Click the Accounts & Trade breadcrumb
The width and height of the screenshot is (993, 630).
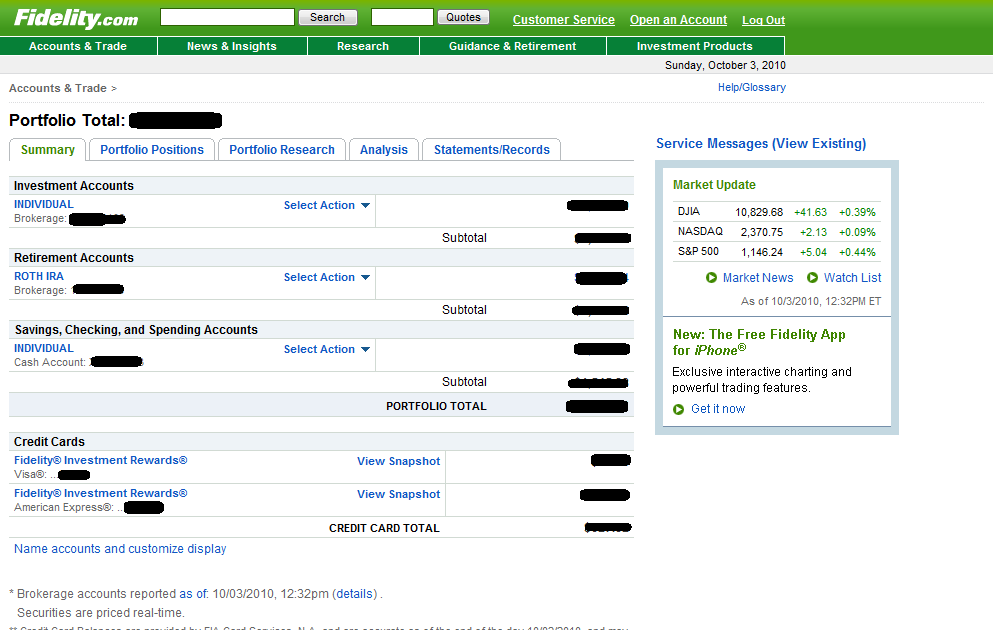point(58,88)
